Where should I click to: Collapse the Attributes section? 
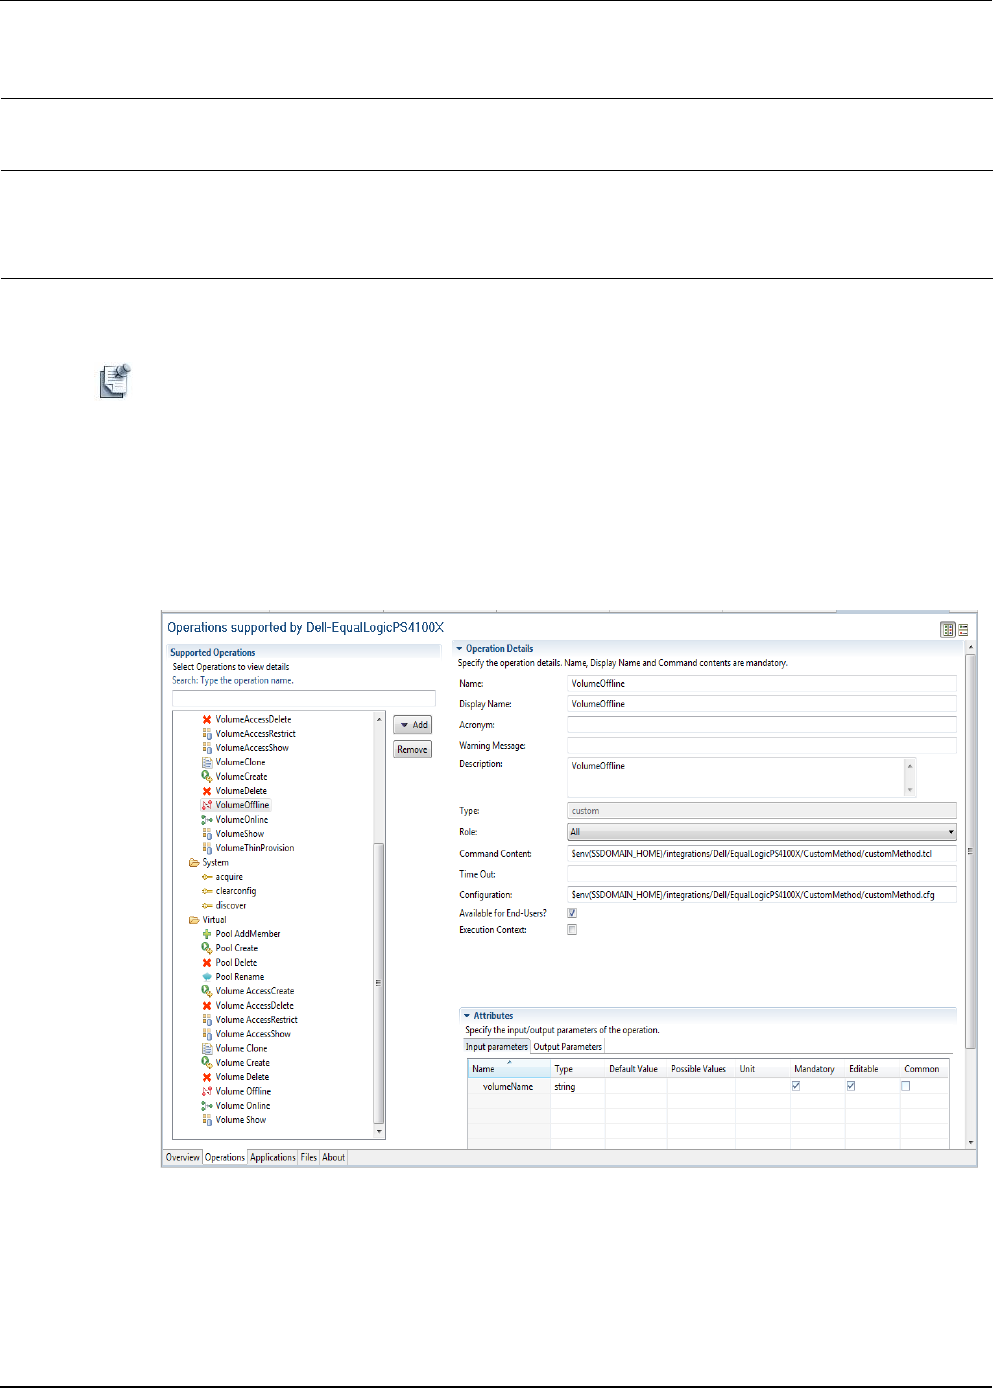(x=466, y=1016)
